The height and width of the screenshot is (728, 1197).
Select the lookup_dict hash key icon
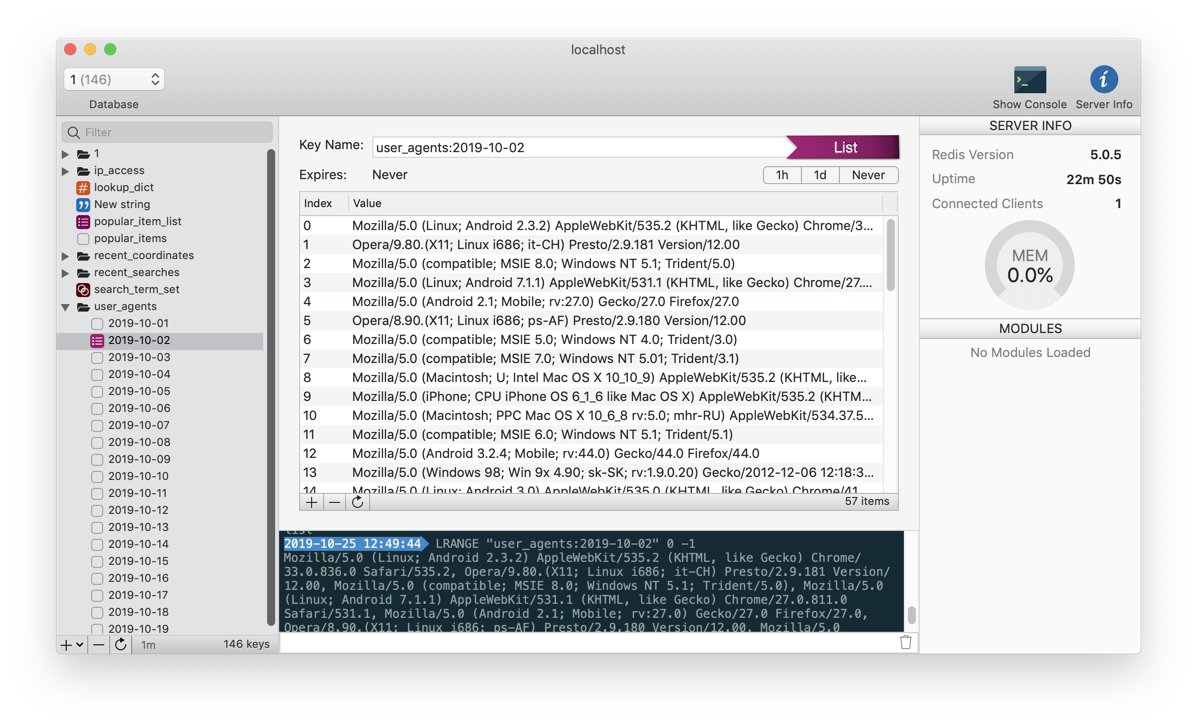[83, 188]
